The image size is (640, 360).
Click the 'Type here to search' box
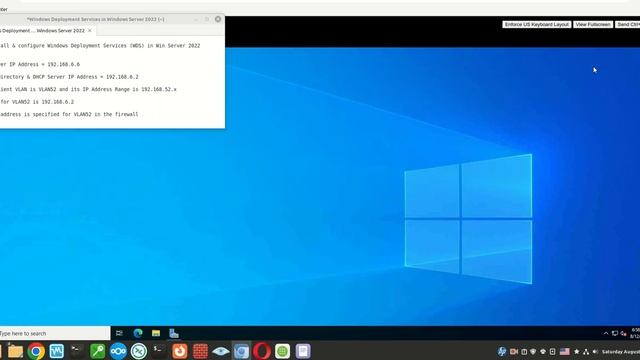pos(55,333)
